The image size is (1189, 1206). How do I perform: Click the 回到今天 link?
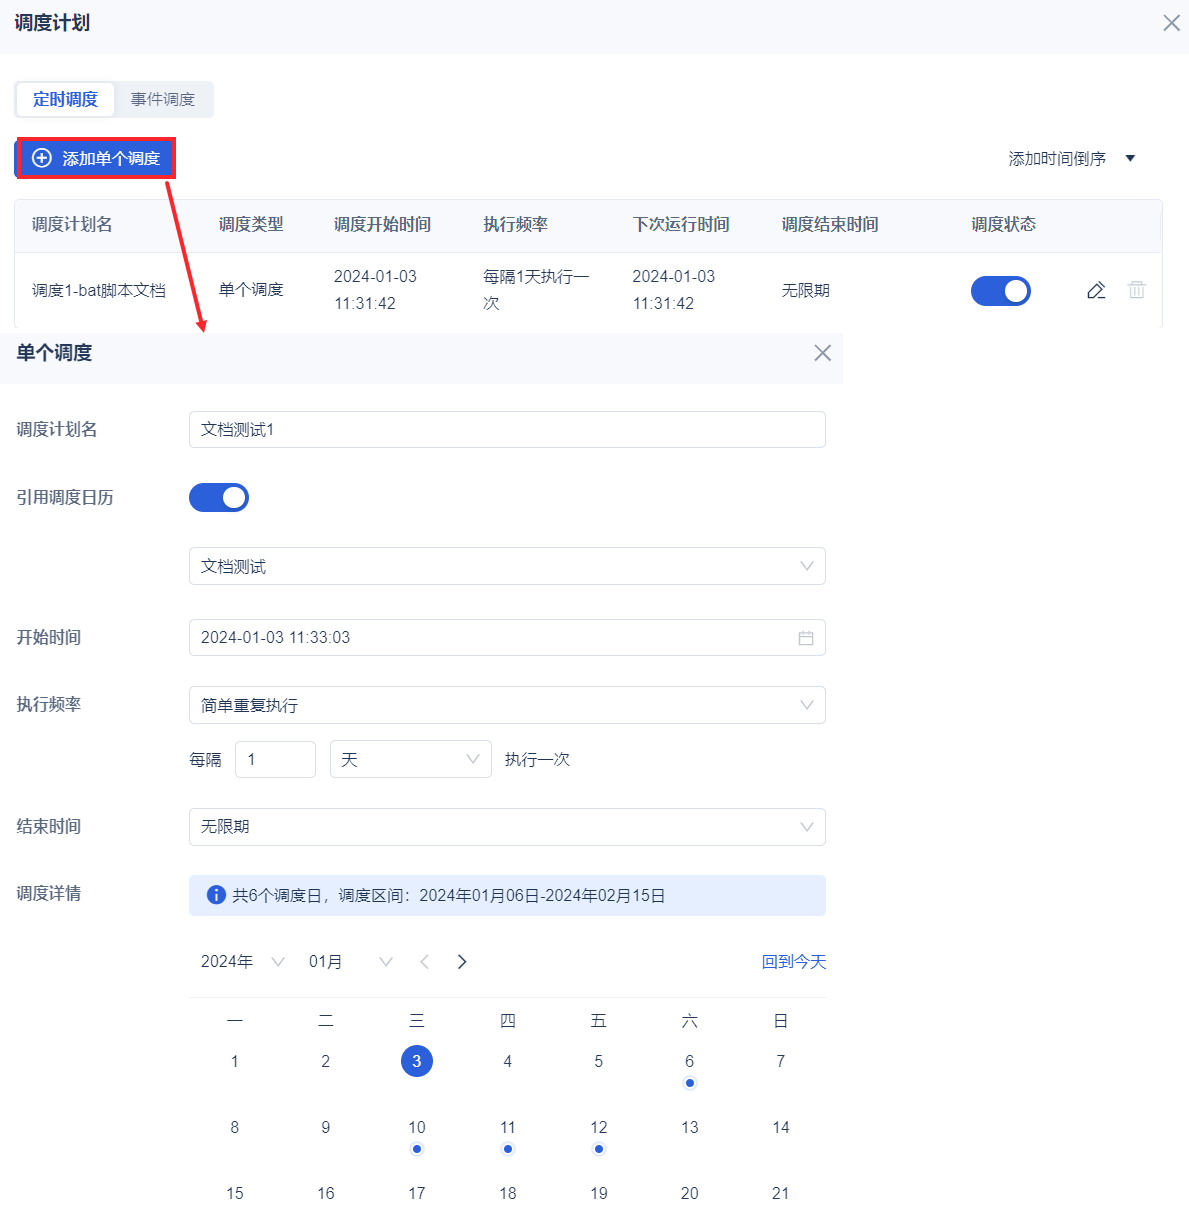click(793, 962)
